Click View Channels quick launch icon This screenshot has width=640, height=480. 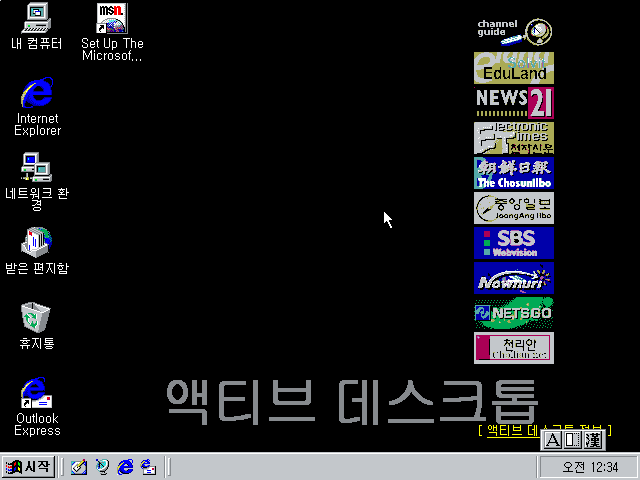click(x=102, y=467)
